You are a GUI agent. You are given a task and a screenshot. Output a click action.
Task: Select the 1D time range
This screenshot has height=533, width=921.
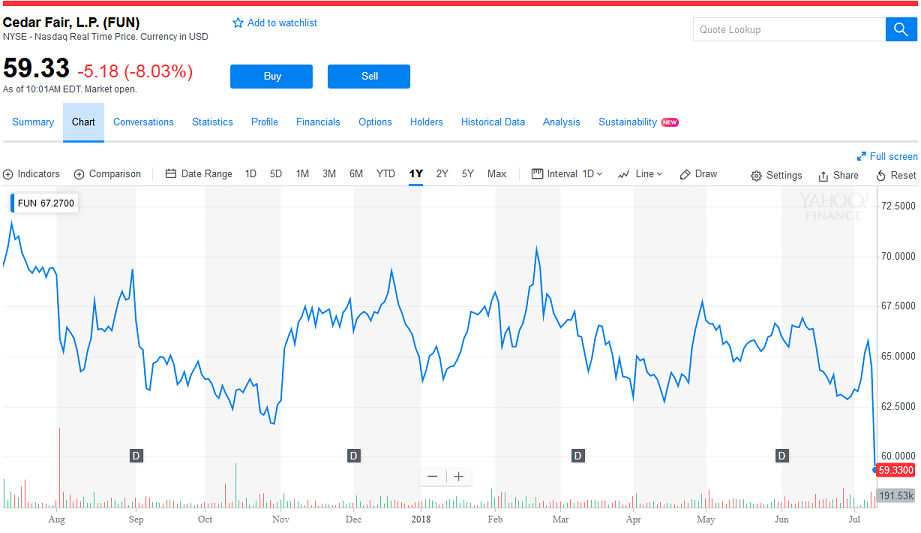(251, 174)
